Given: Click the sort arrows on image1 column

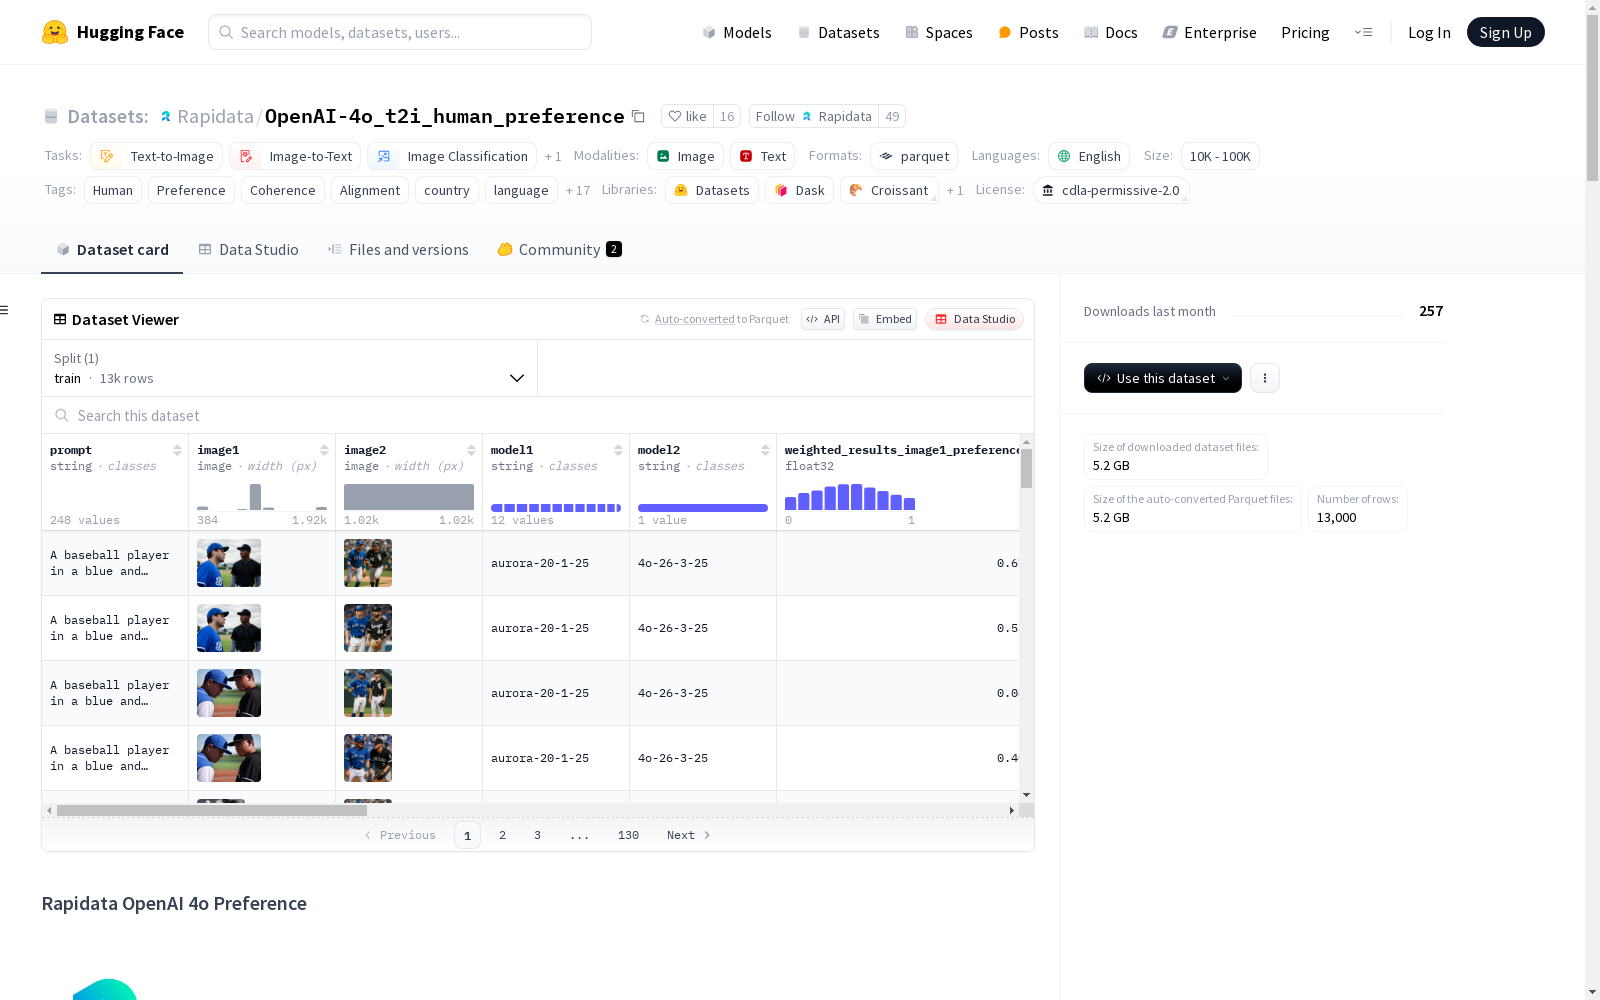Looking at the screenshot, I should click(x=324, y=450).
